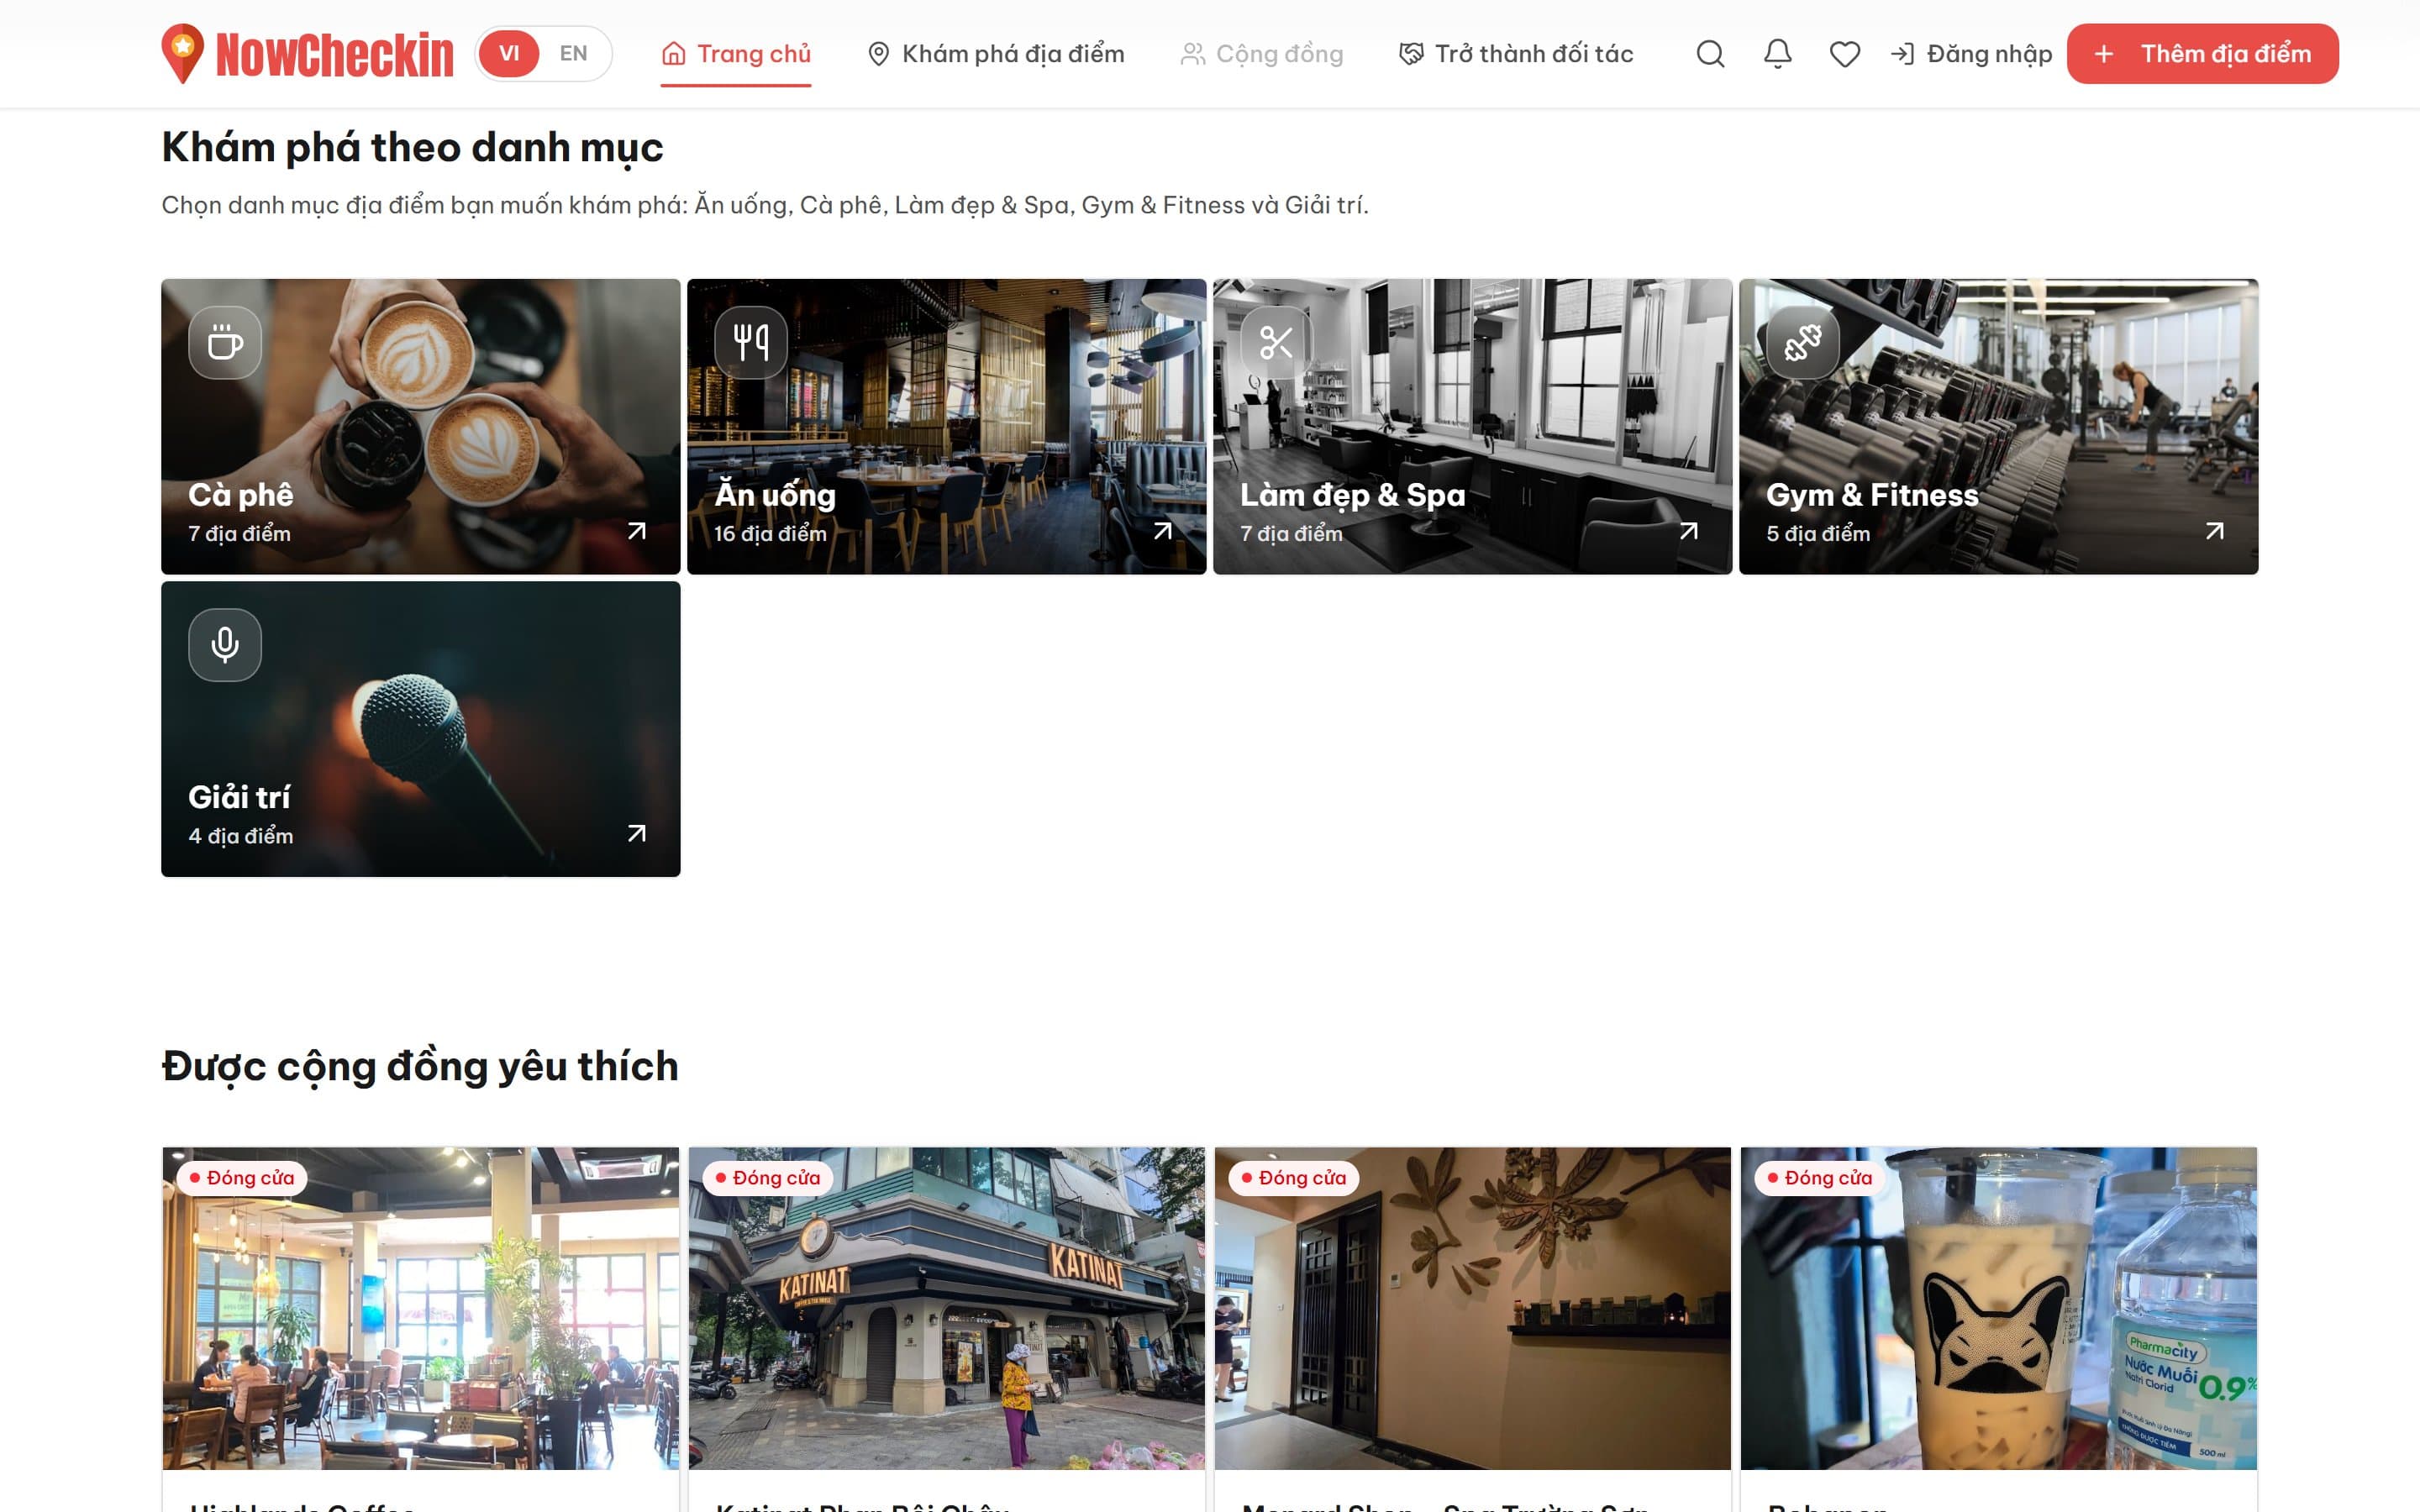Open Gym & Fitness category title
Screen dimensions: 2420x1512
point(1873,495)
